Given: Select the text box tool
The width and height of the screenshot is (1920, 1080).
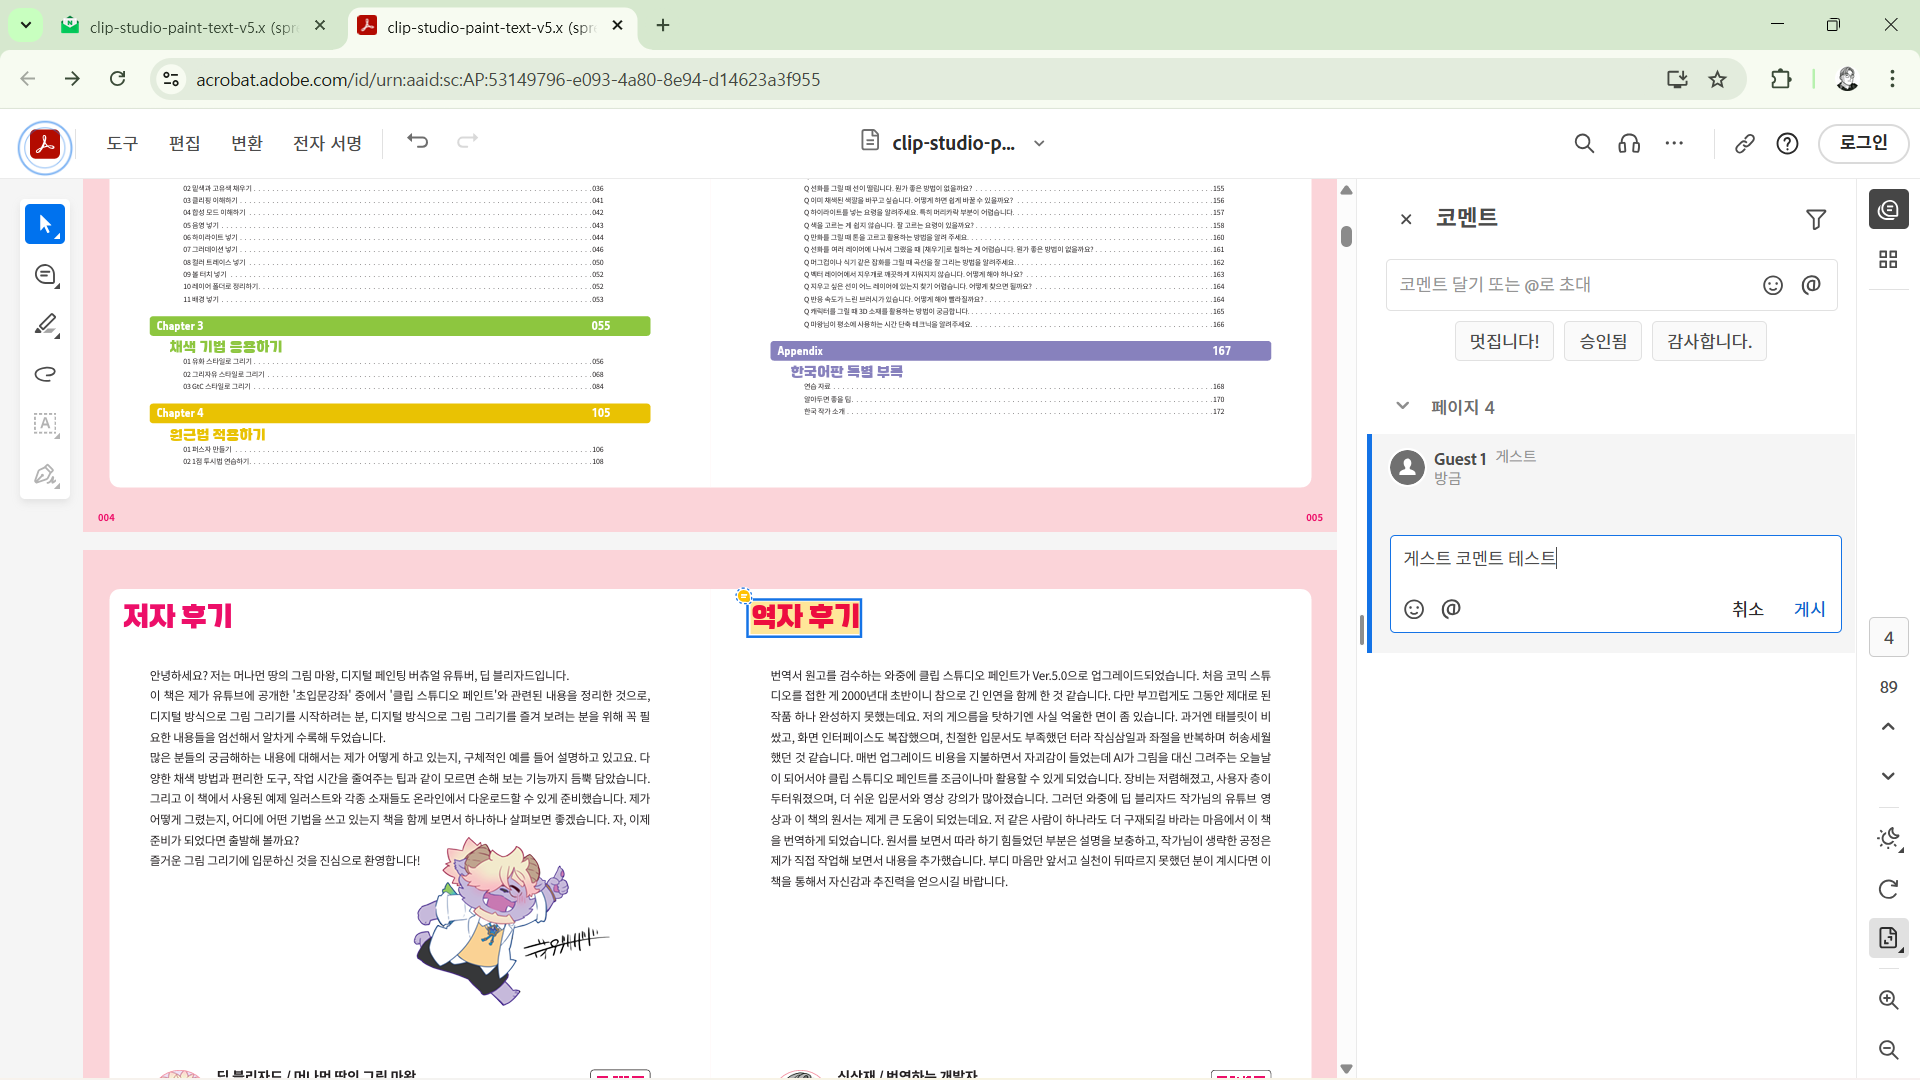Looking at the screenshot, I should 45,424.
